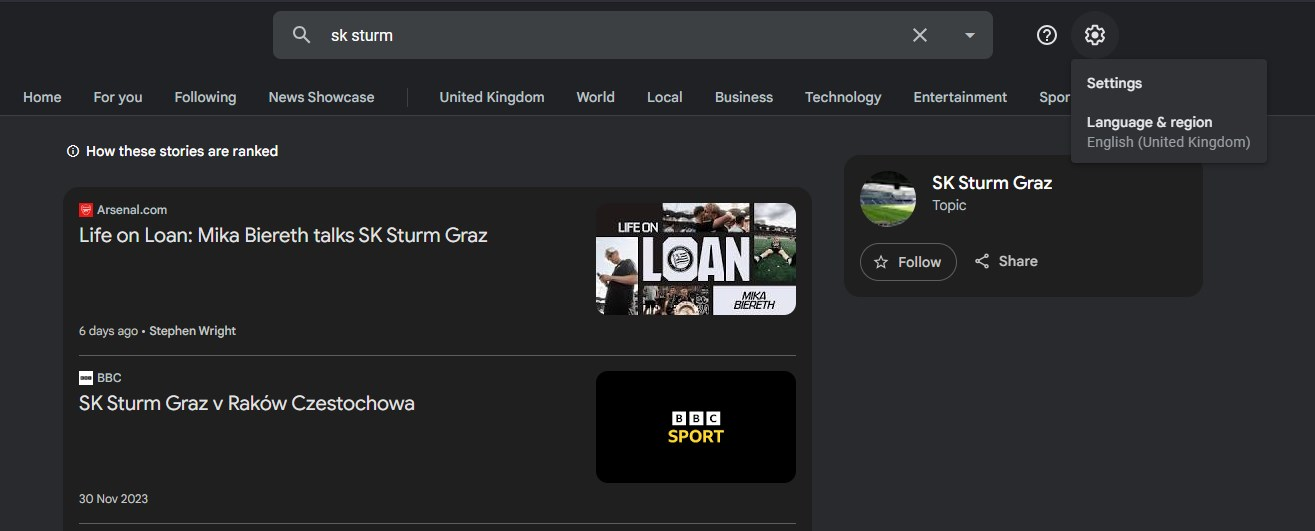Viewport: 1315px width, 531px height.
Task: Open the Help question mark icon
Action: point(1047,35)
